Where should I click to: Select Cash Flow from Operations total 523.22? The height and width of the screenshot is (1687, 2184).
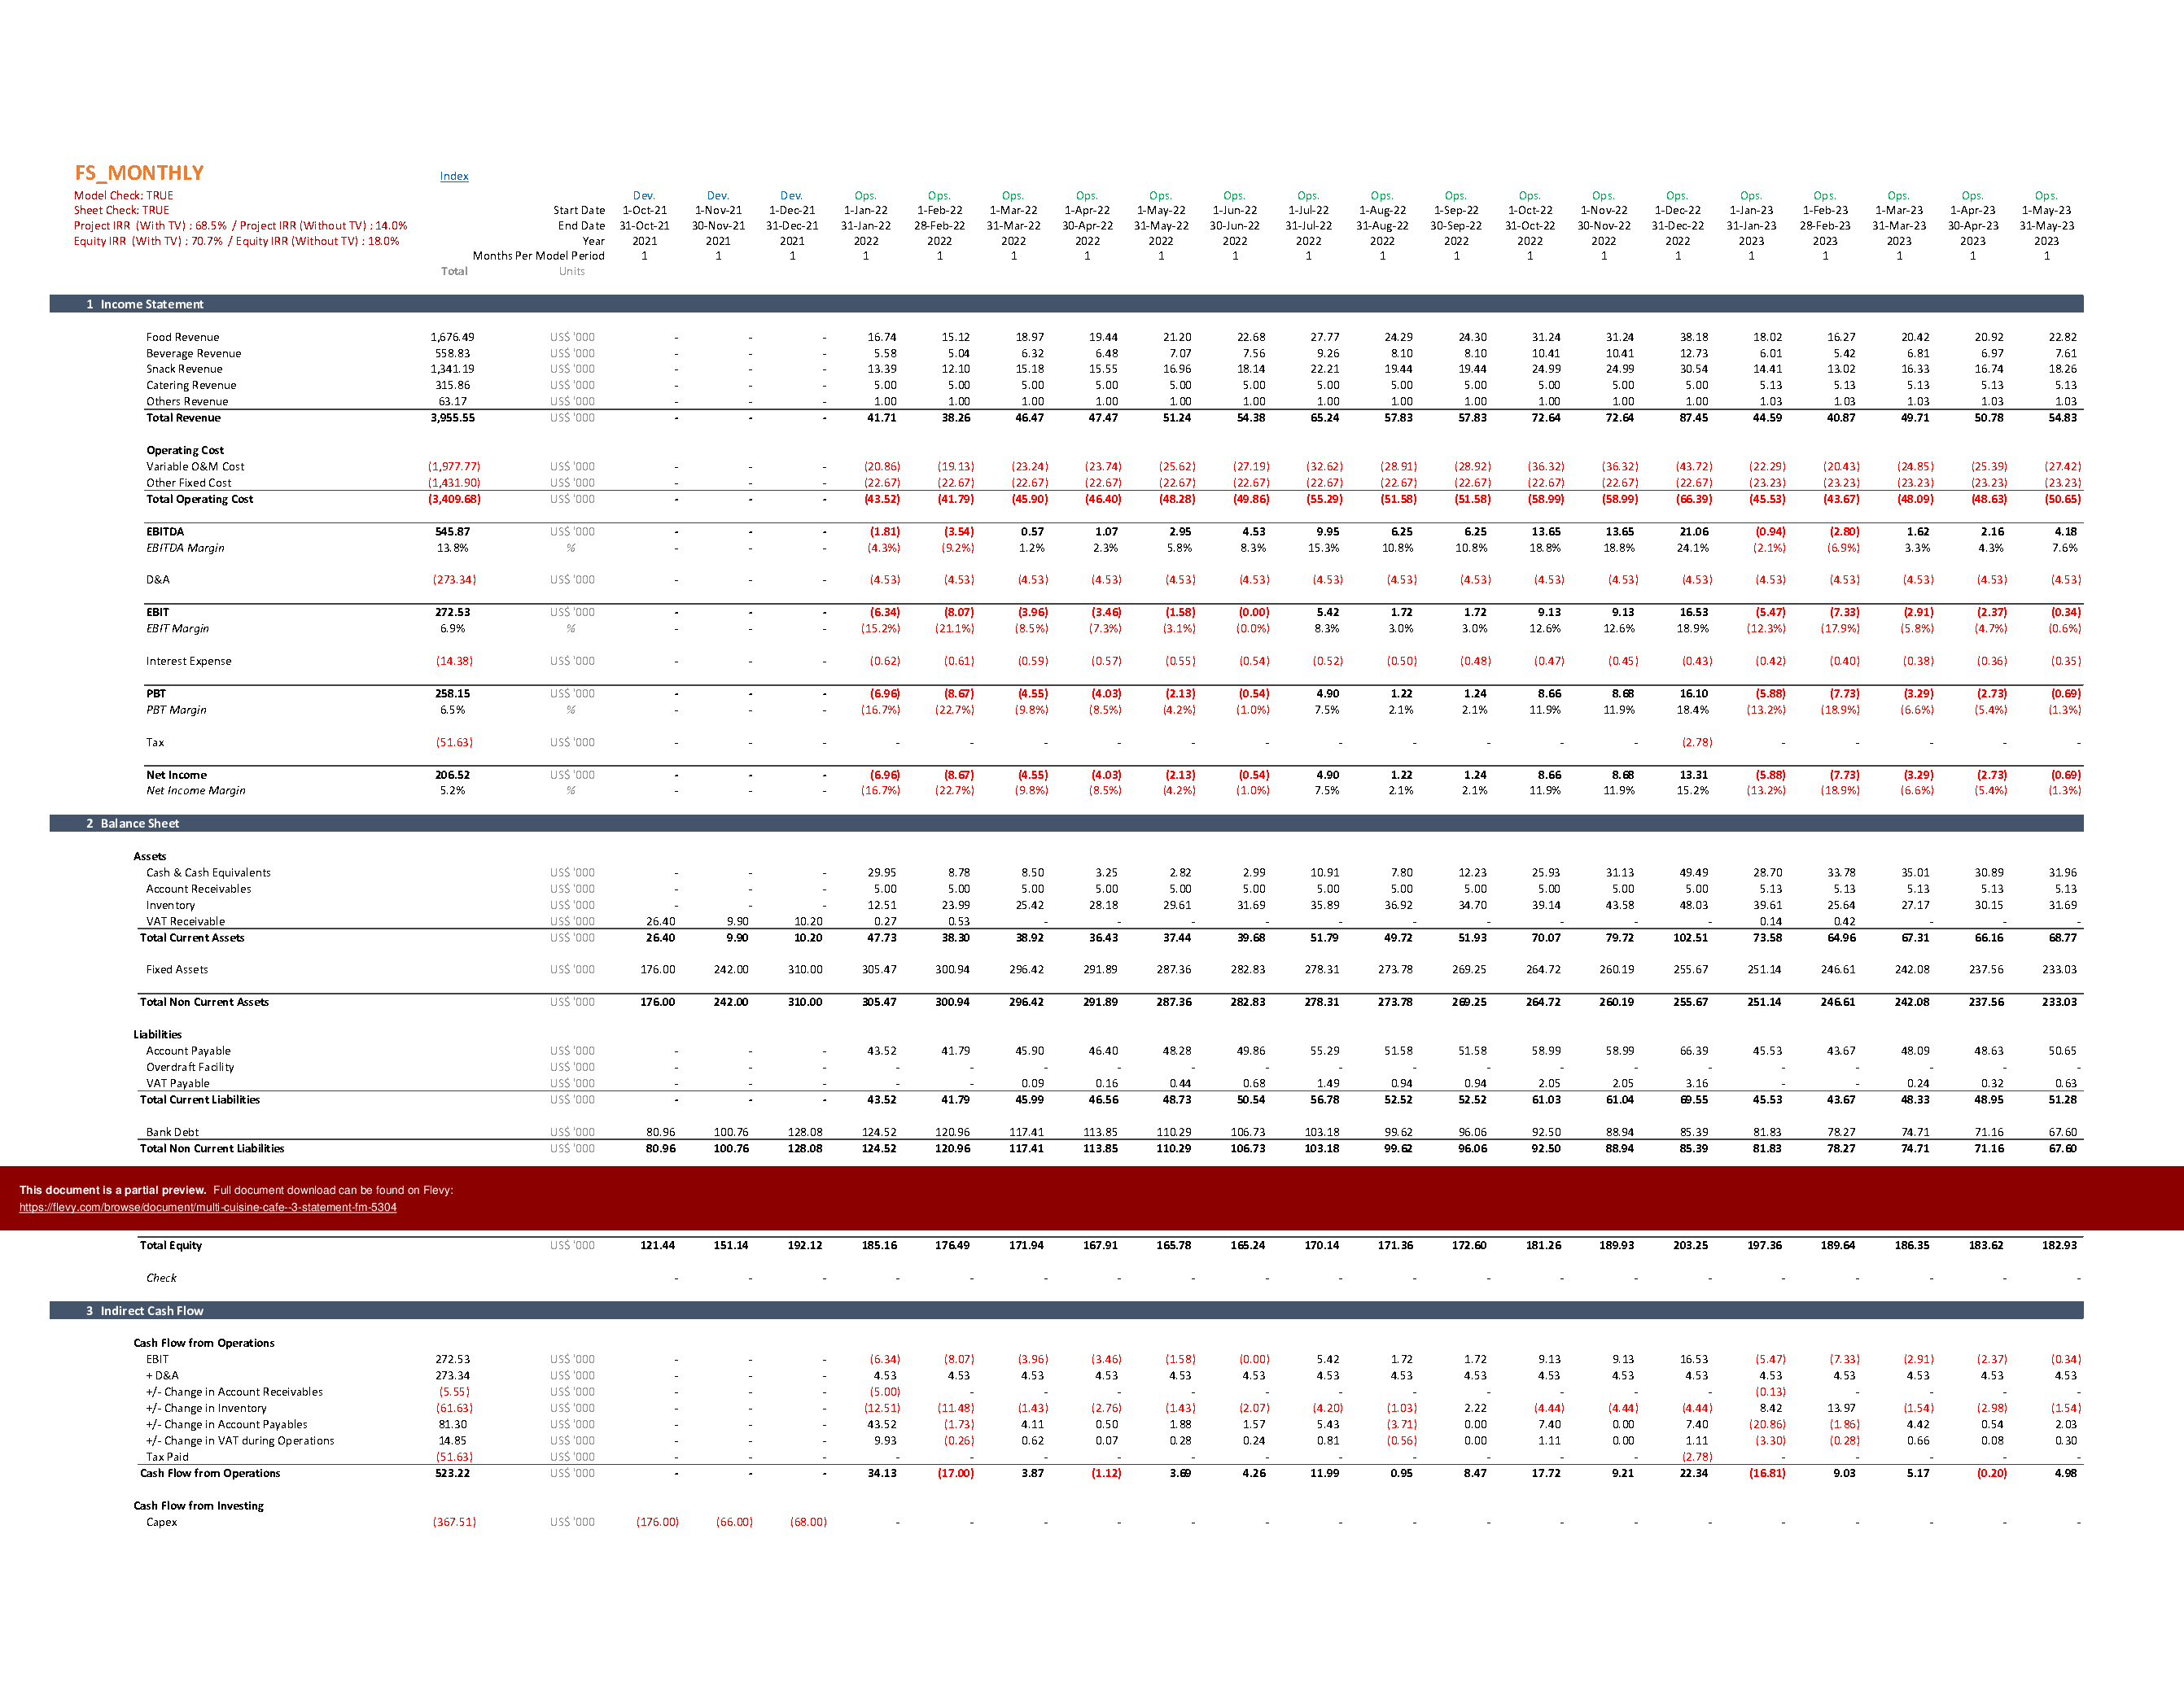pyautogui.click(x=452, y=1473)
